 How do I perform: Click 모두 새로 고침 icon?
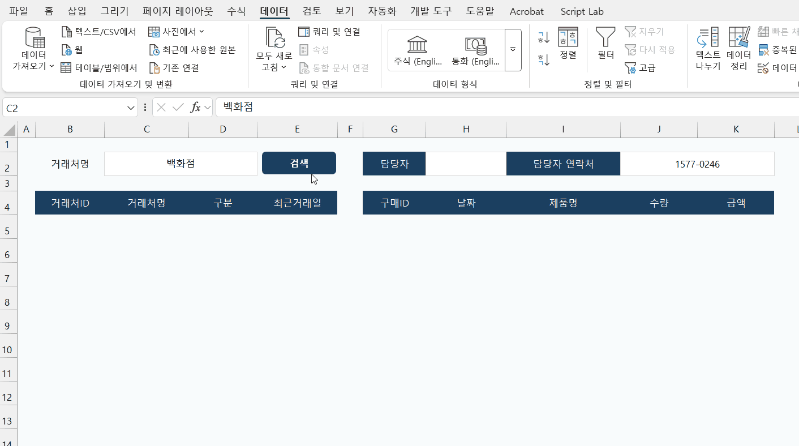click(275, 38)
